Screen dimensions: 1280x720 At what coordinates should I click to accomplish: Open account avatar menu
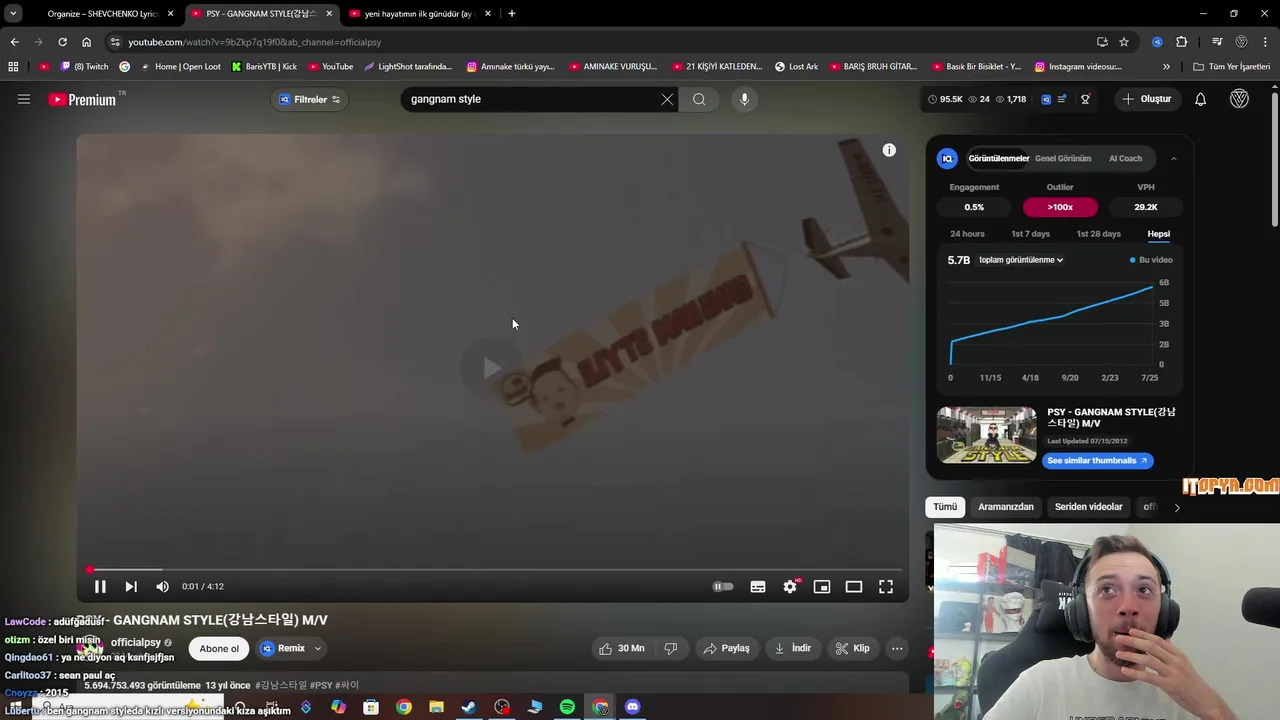tap(1239, 99)
